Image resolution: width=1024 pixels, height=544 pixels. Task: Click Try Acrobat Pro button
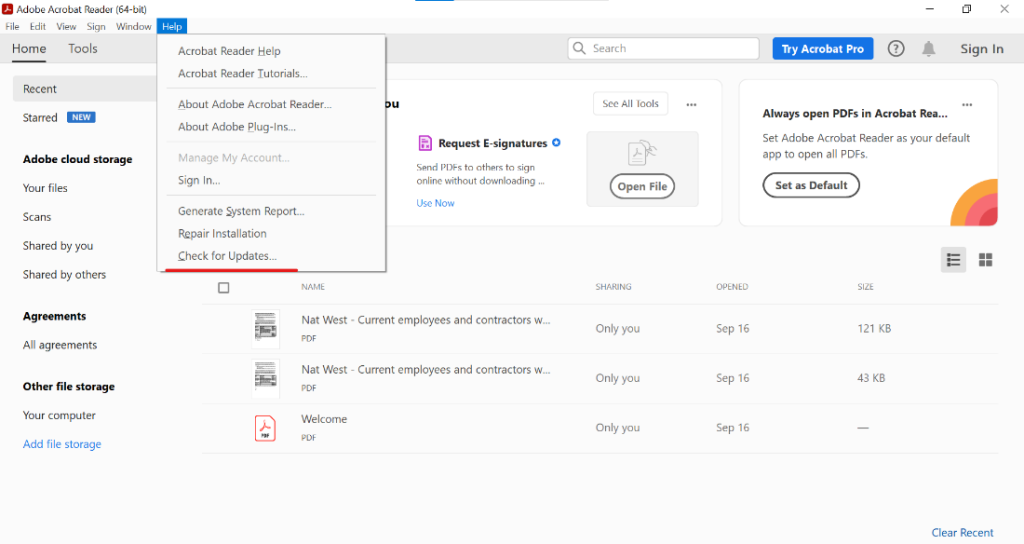click(x=823, y=49)
